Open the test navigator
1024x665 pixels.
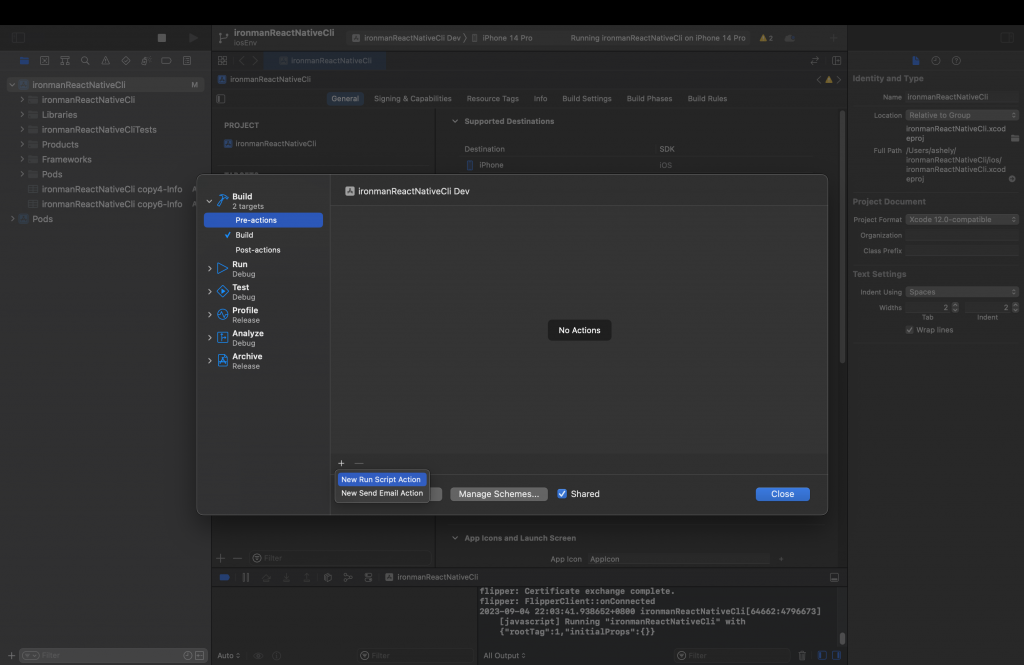pyautogui.click(x=125, y=61)
